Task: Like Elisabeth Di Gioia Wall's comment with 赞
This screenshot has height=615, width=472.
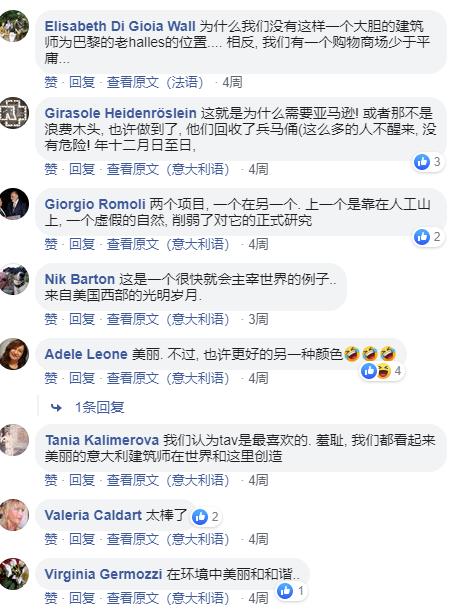Action: (x=51, y=82)
